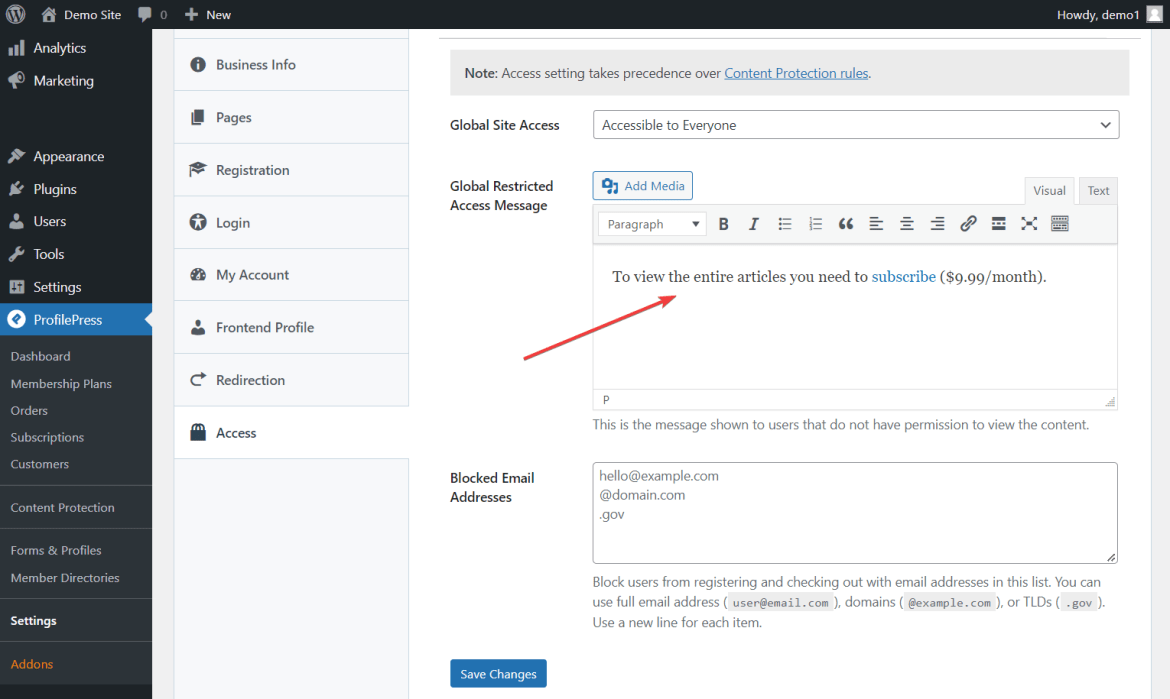Viewport: 1170px width, 699px height.
Task: Open ProfilePress Settings submenu
Action: [34, 621]
